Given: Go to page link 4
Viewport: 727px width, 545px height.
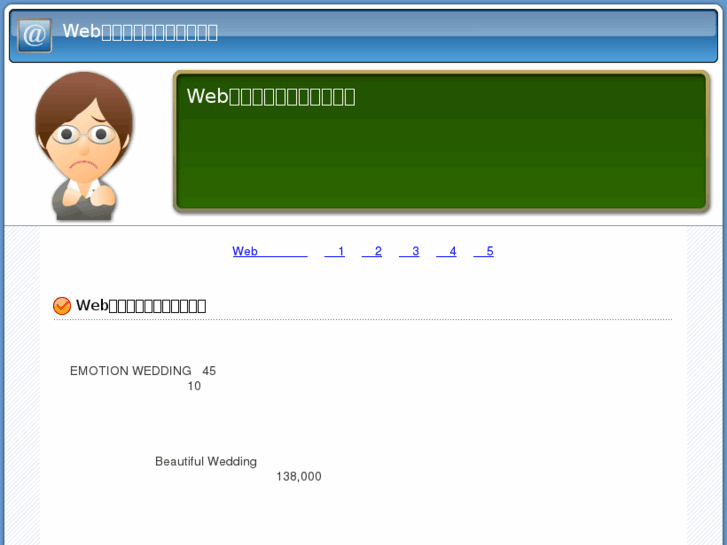Looking at the screenshot, I should click(446, 251).
